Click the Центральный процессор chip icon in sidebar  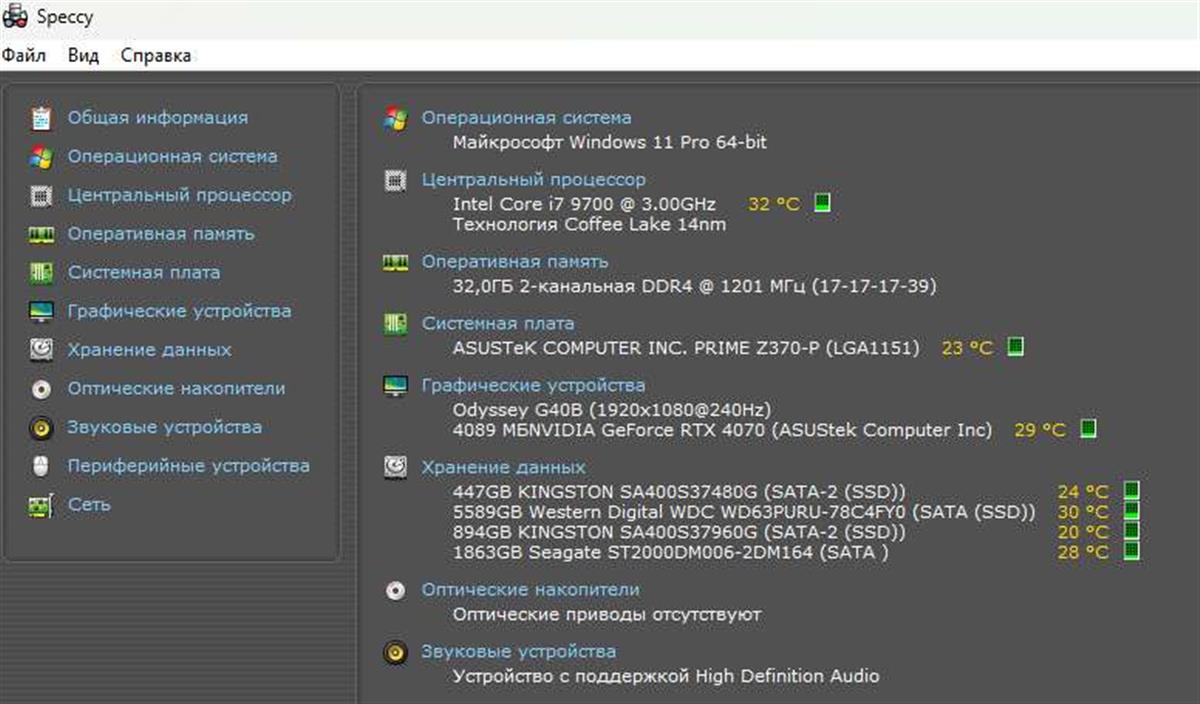click(41, 196)
